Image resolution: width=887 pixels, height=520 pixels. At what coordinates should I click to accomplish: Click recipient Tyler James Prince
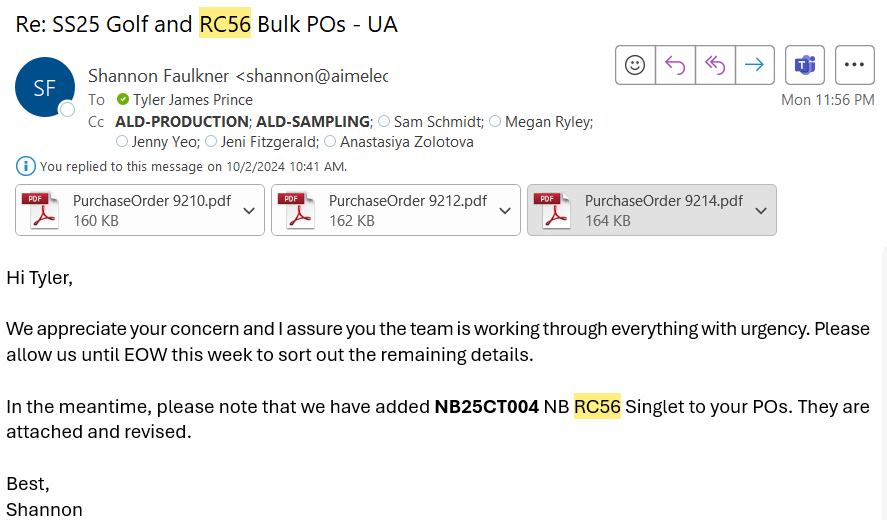pyautogui.click(x=192, y=100)
